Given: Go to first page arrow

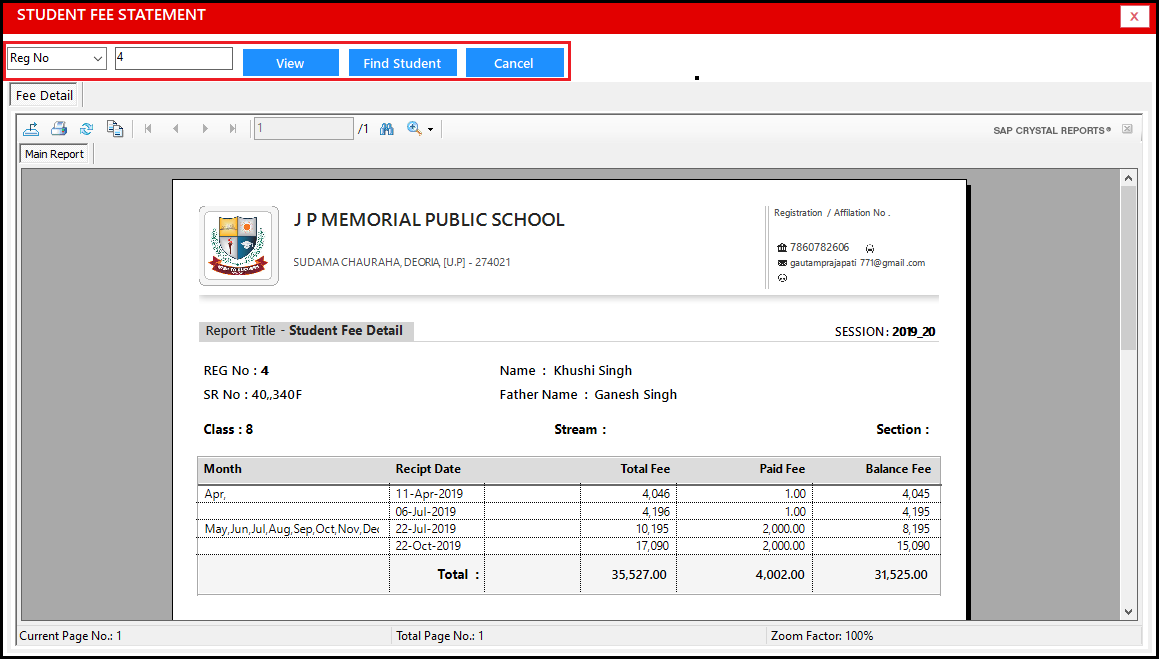Looking at the screenshot, I should pos(148,129).
